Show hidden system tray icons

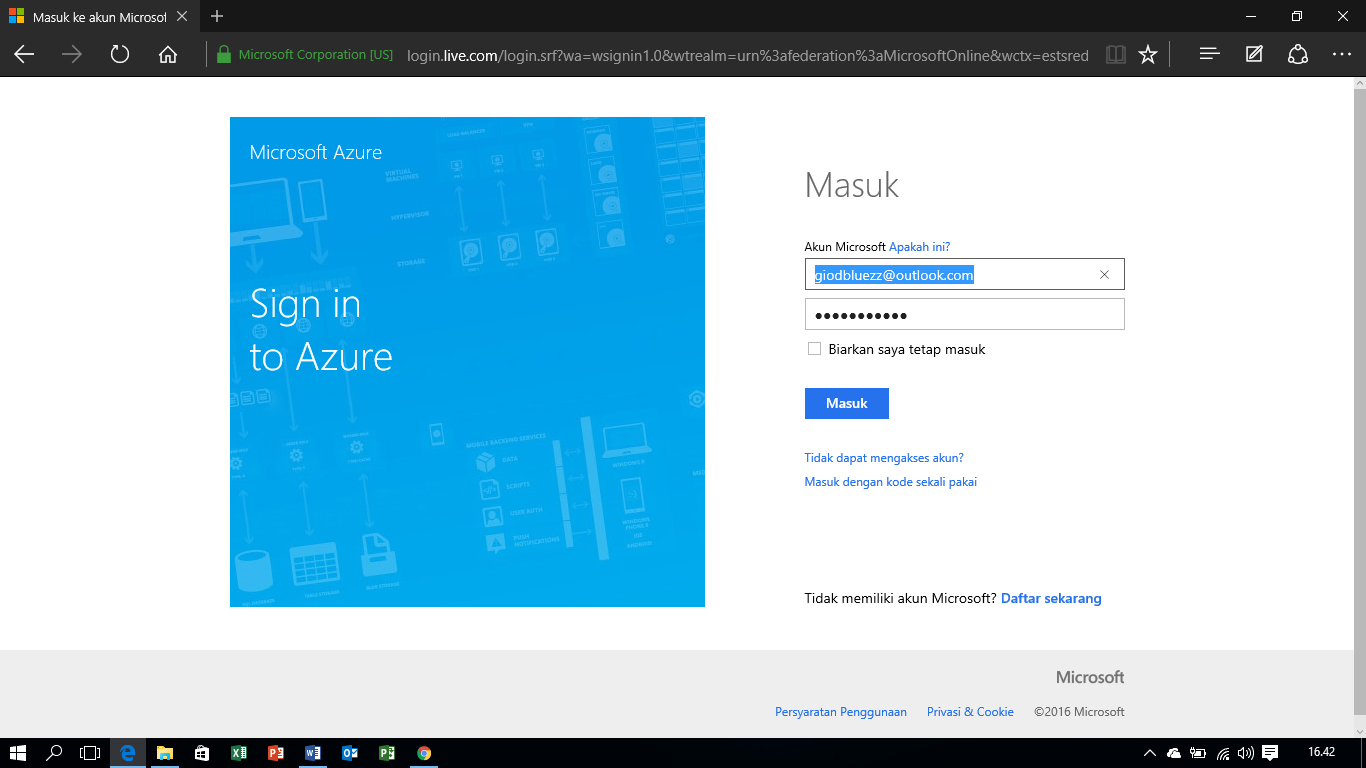pyautogui.click(x=1151, y=754)
